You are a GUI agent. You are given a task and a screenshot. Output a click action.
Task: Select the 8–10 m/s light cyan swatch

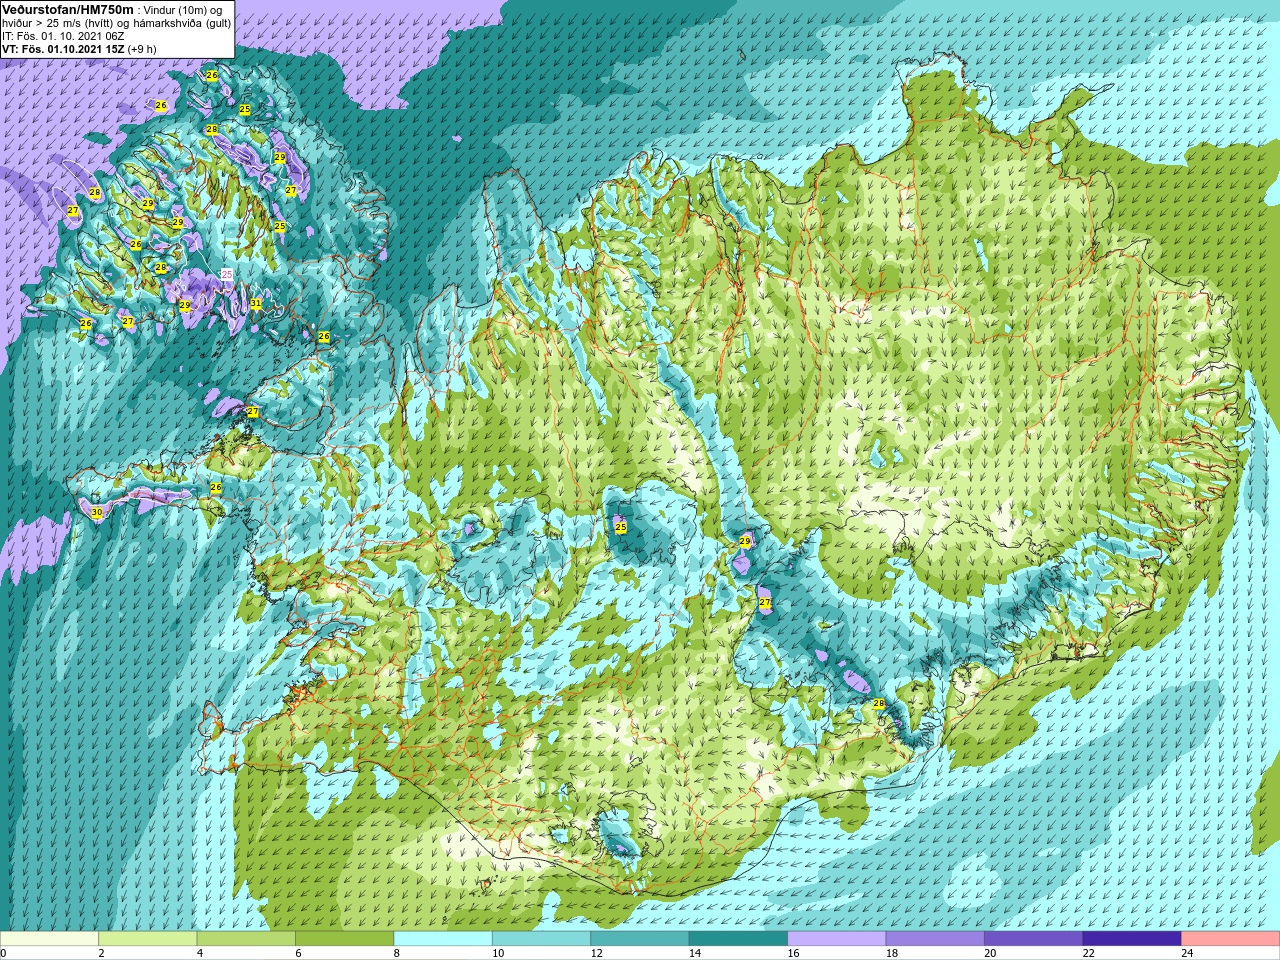tap(443, 939)
